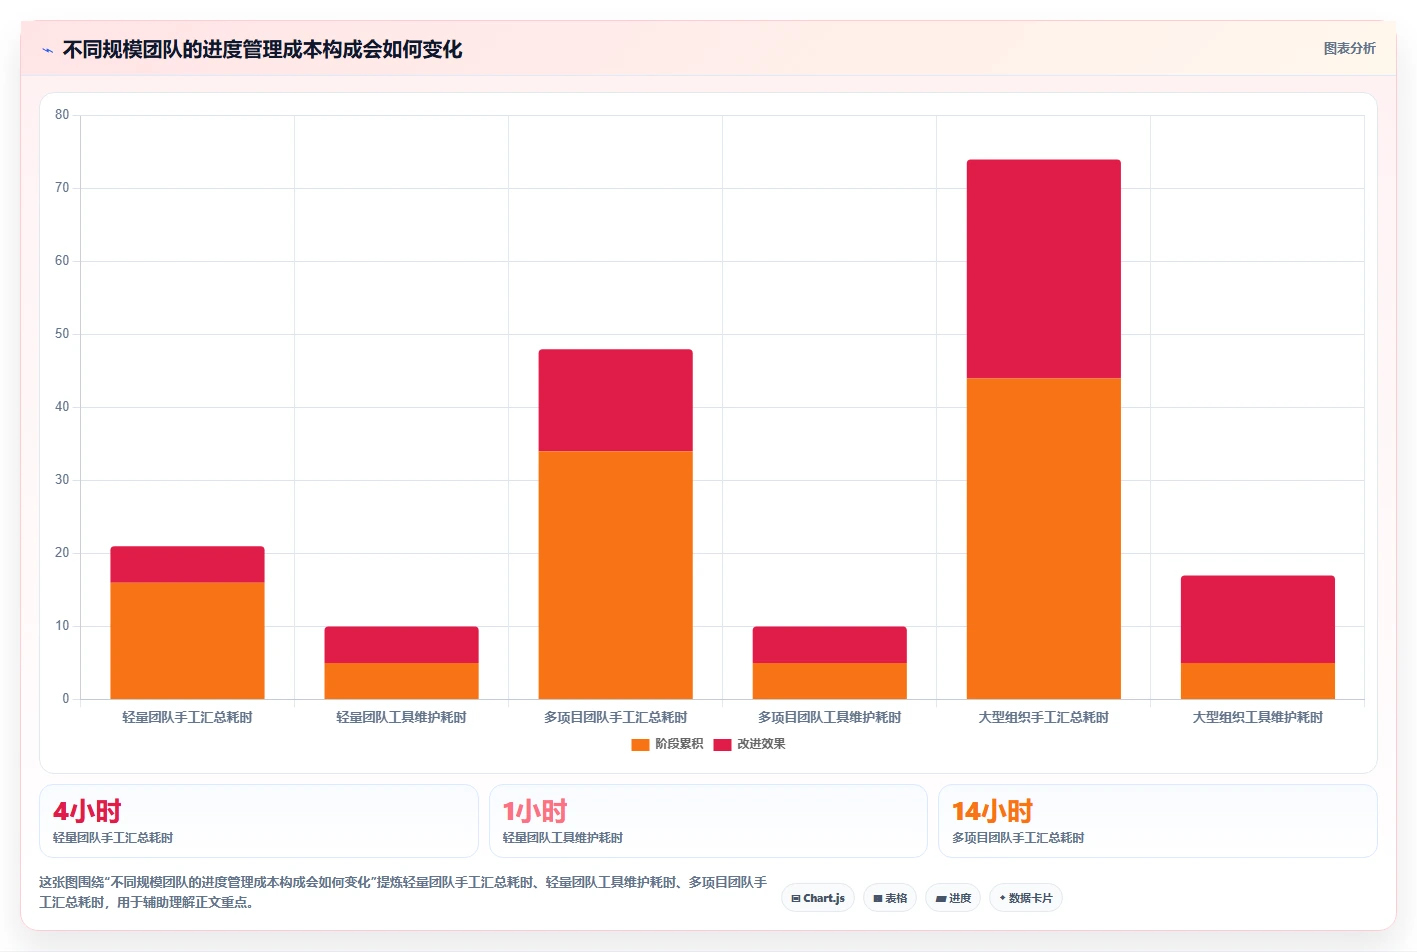Click red segment of 大型组织手工汇总耗时 bar
Image resolution: width=1417 pixels, height=952 pixels.
click(1043, 269)
